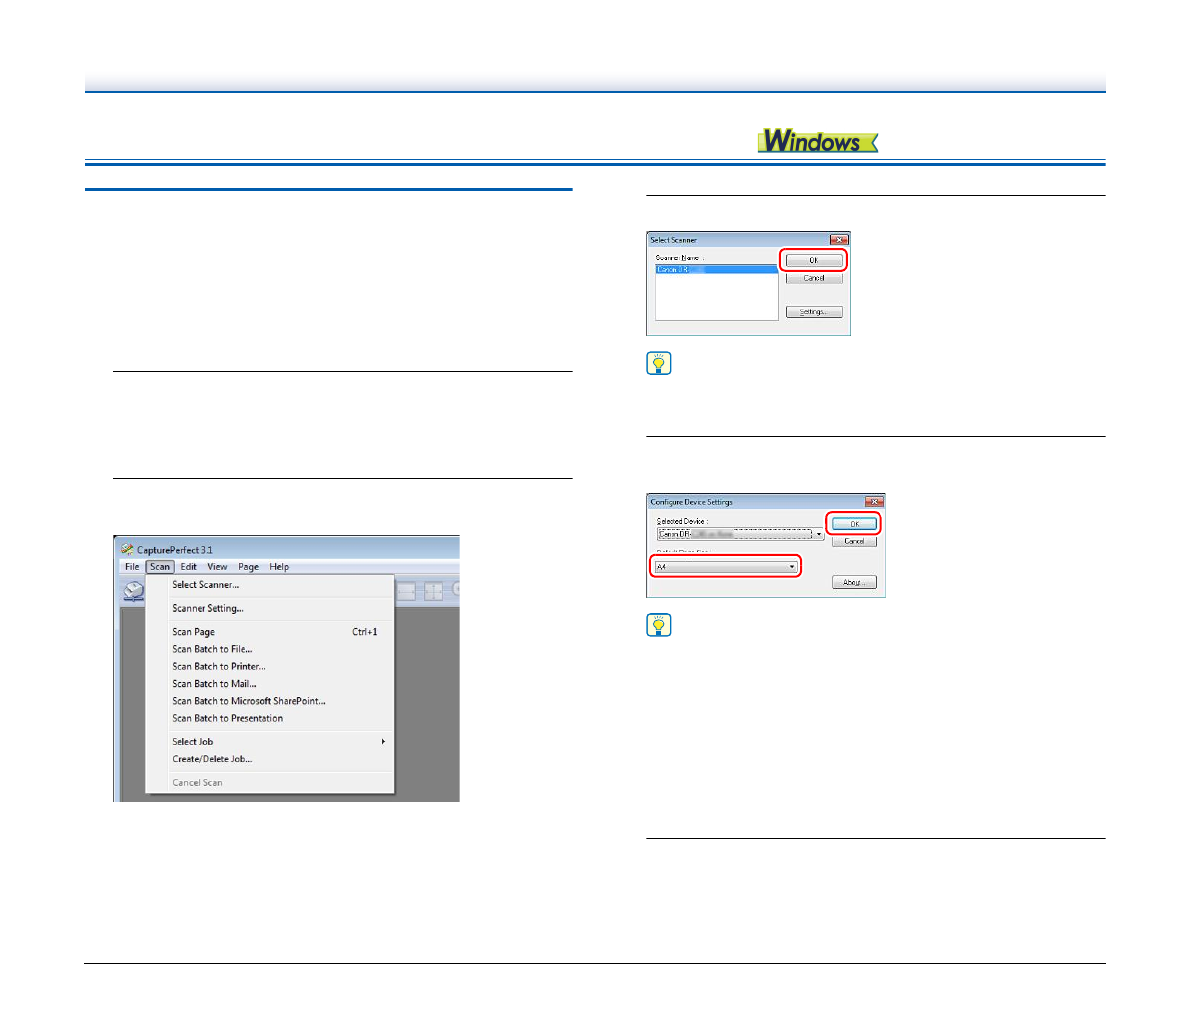1190x1020 pixels.
Task: Select Scan Batch to File... option
Action: [x=212, y=649]
